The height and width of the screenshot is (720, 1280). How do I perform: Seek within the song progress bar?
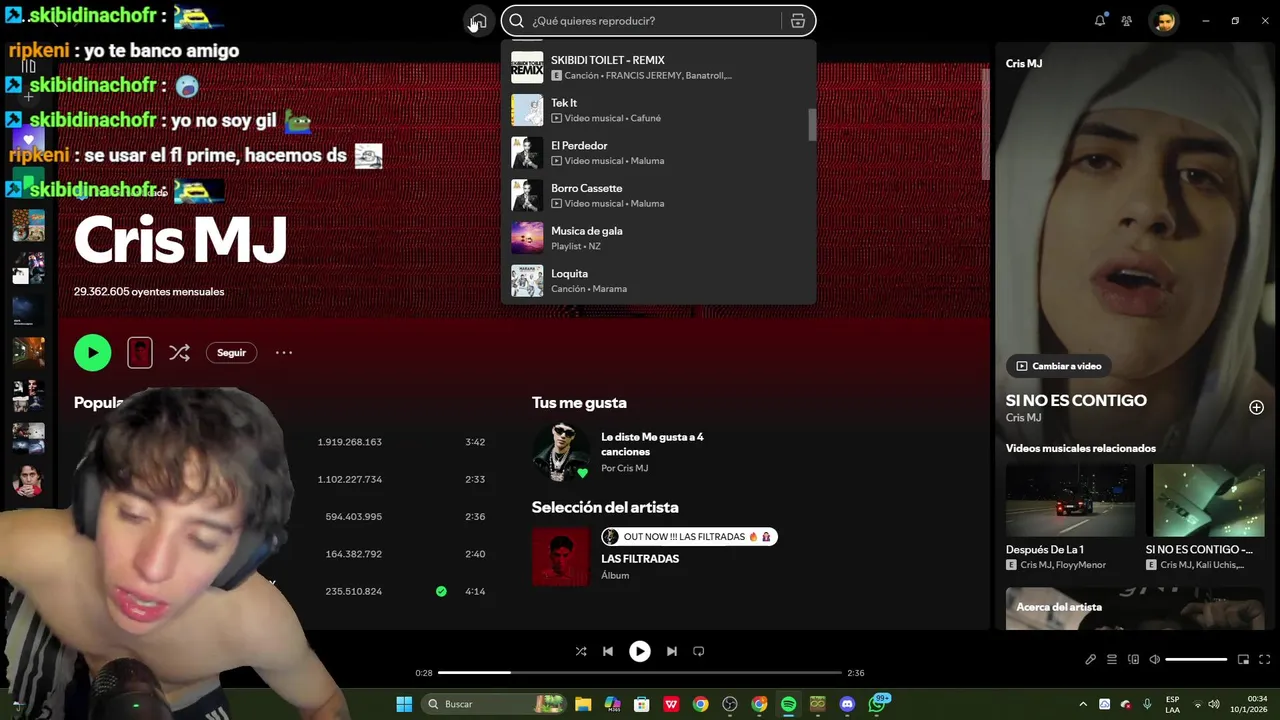(640, 673)
